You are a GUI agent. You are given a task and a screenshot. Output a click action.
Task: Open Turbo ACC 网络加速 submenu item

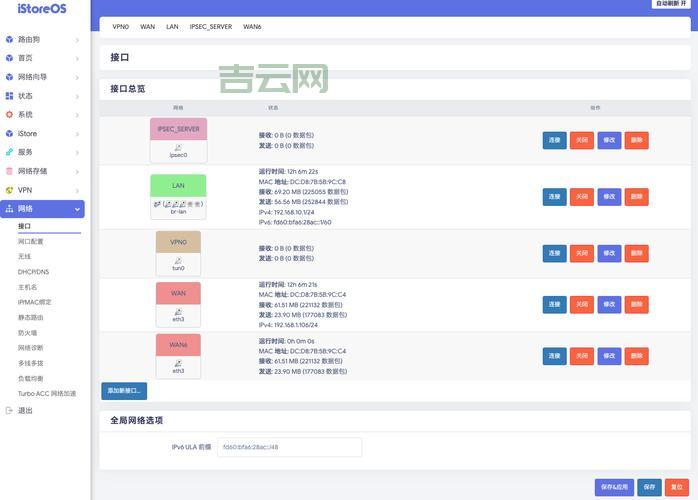[x=47, y=394]
